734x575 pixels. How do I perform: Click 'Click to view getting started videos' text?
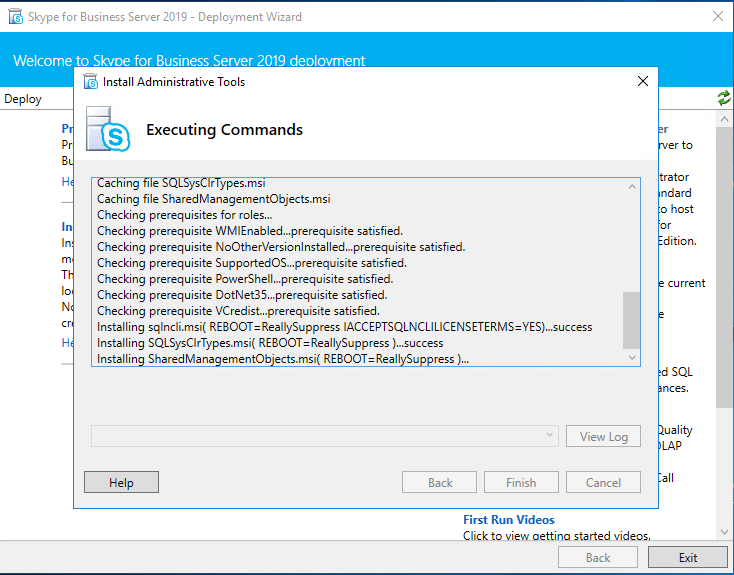click(557, 535)
